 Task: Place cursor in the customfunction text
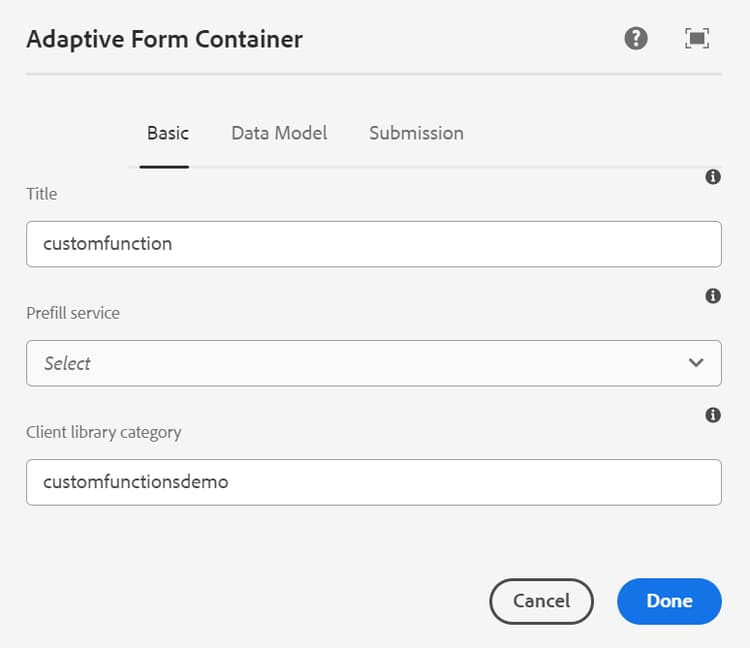click(x=108, y=244)
